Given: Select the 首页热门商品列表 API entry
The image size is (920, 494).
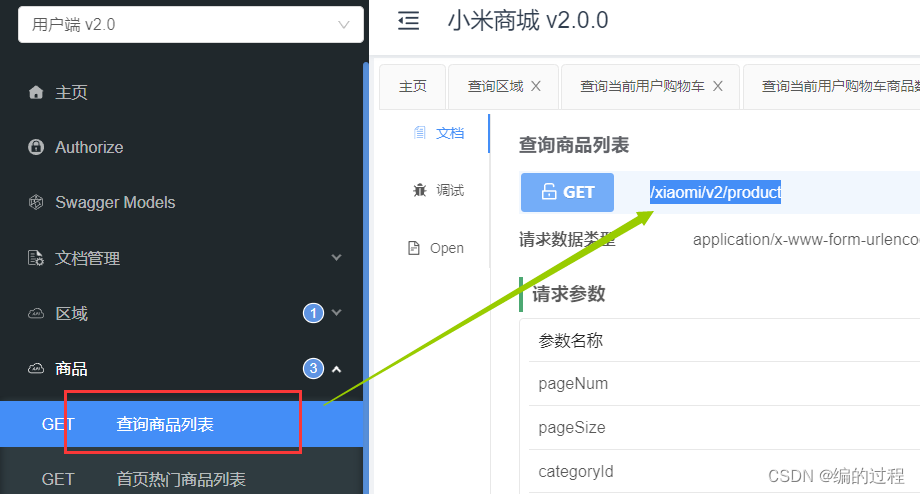Looking at the screenshot, I should click(181, 479).
